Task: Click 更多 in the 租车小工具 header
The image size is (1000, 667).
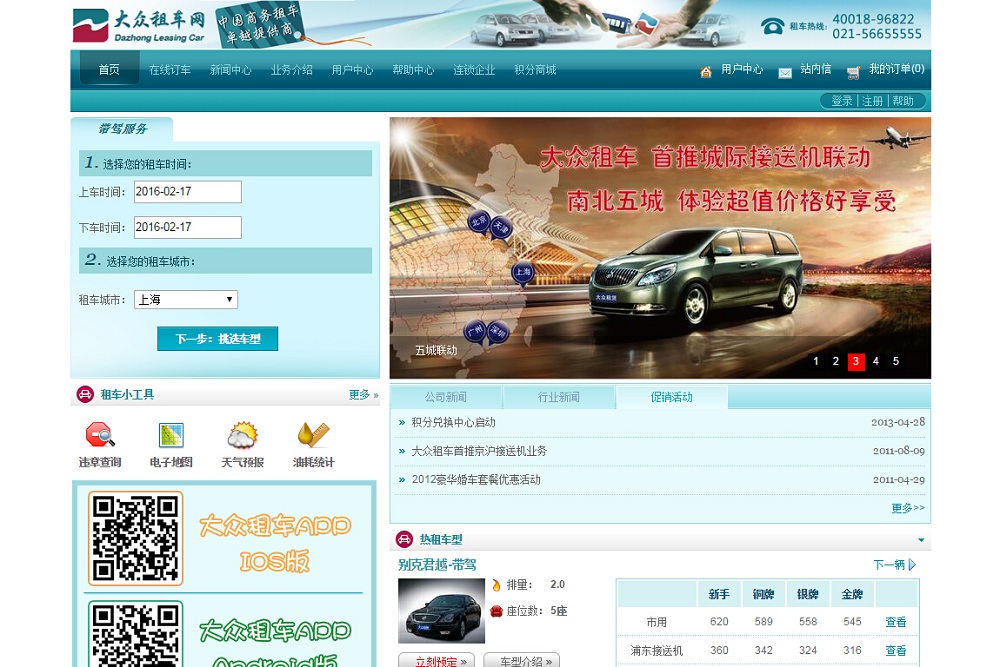Action: pyautogui.click(x=363, y=395)
